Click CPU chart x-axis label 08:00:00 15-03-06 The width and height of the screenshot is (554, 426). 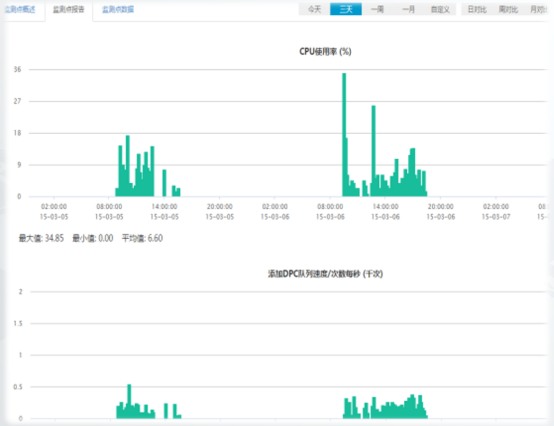click(330, 212)
